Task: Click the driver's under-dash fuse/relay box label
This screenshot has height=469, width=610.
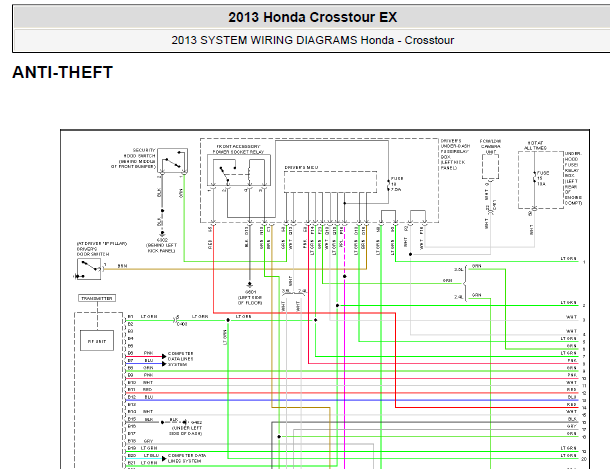Action: point(455,154)
